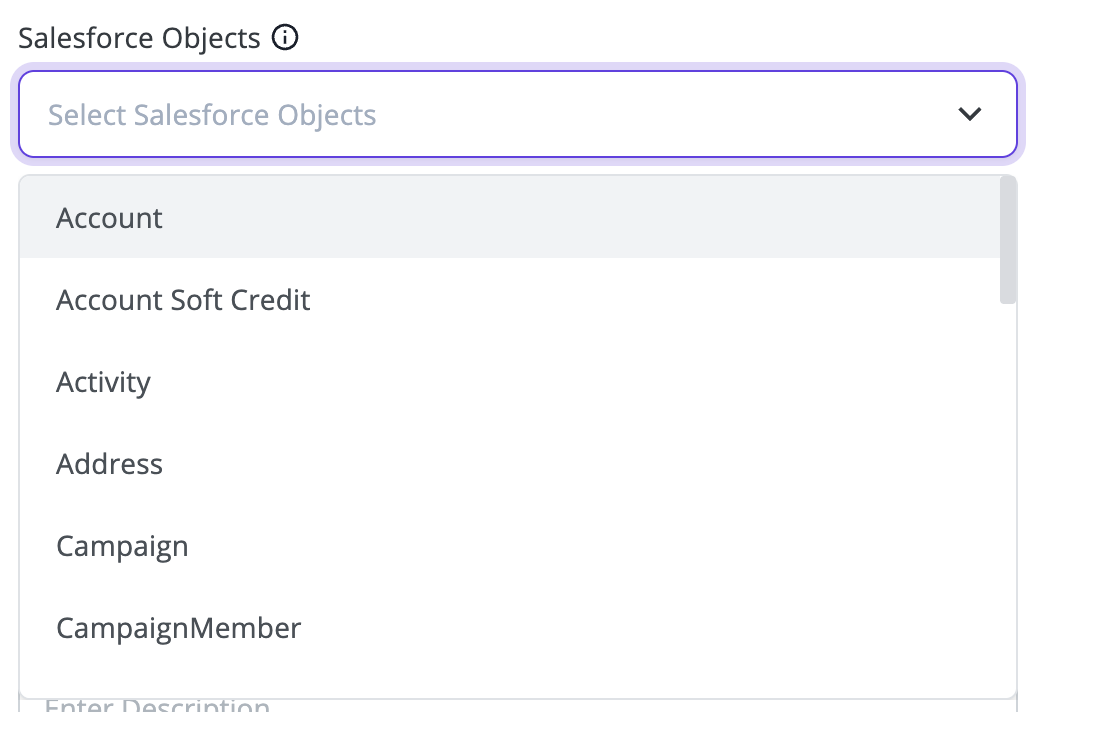Focus the Select Salesforce Objects combo box
This screenshot has height=732, width=1120.
tap(518, 114)
